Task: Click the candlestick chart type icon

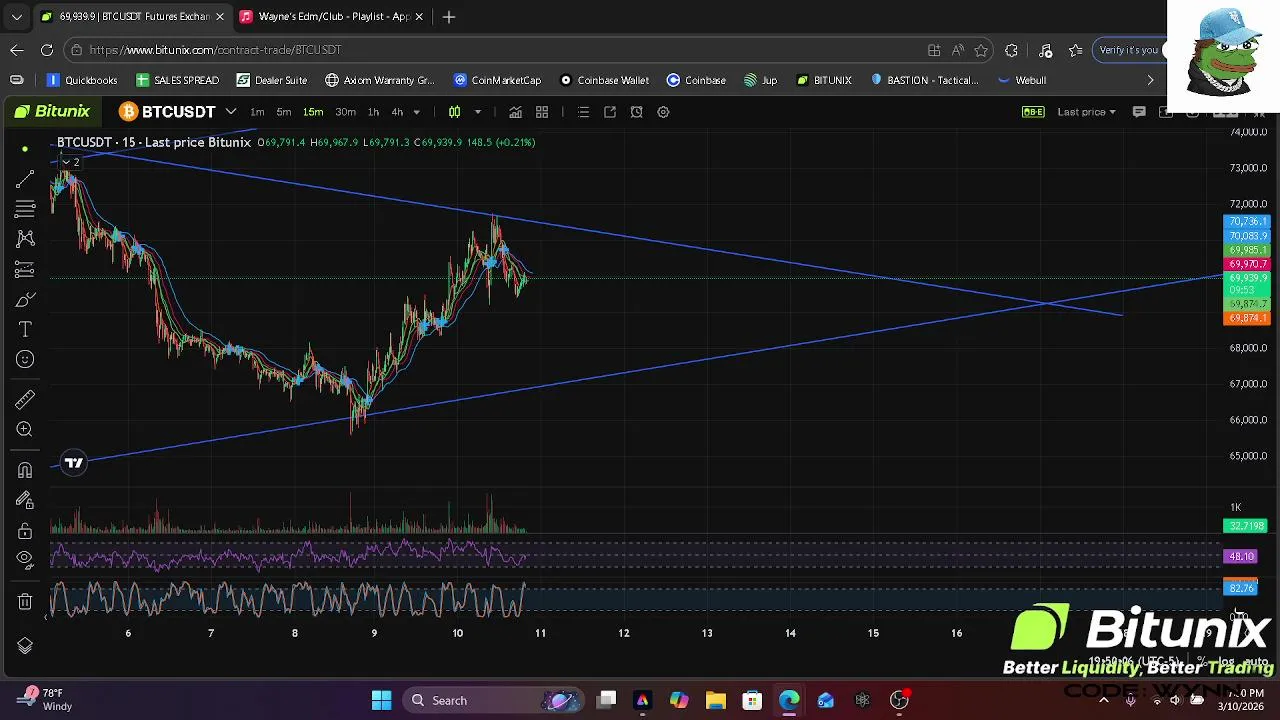Action: [x=454, y=112]
